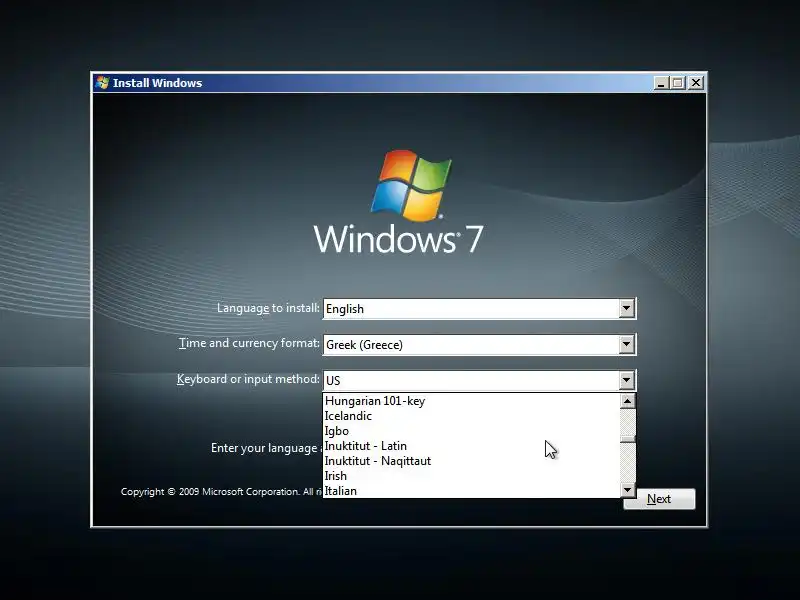
Task: Select Hungarian 101-key keyboard layout
Action: coord(471,401)
